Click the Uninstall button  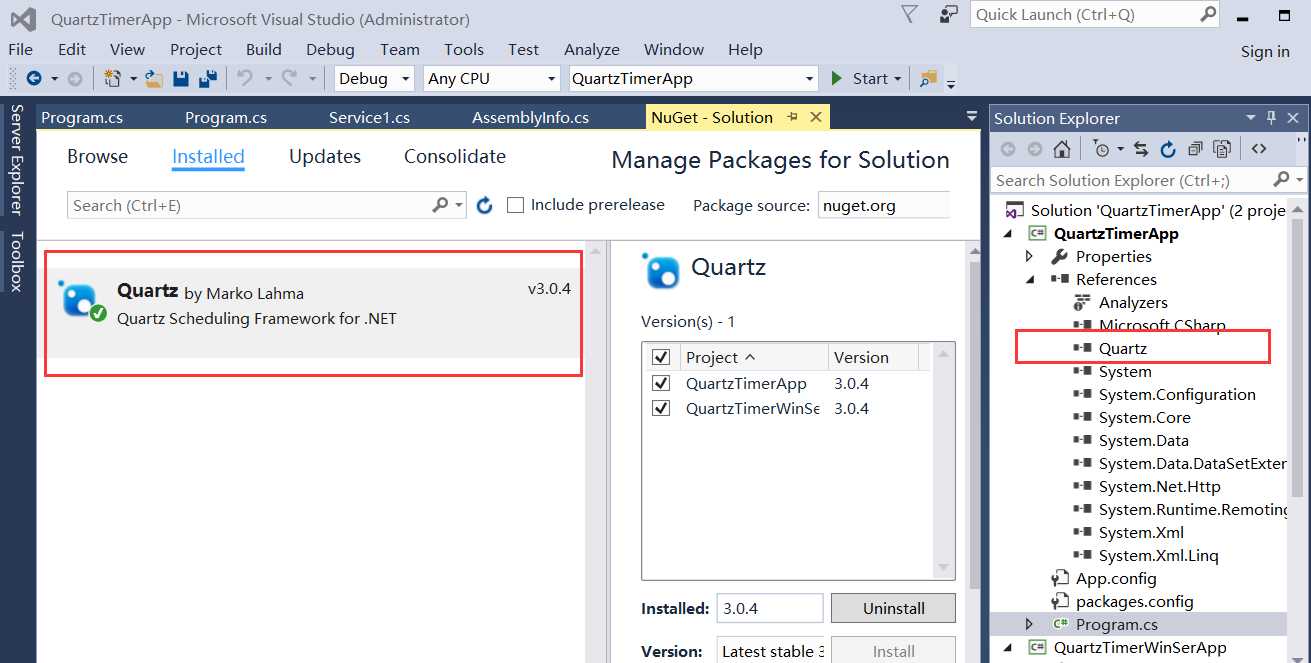[894, 608]
